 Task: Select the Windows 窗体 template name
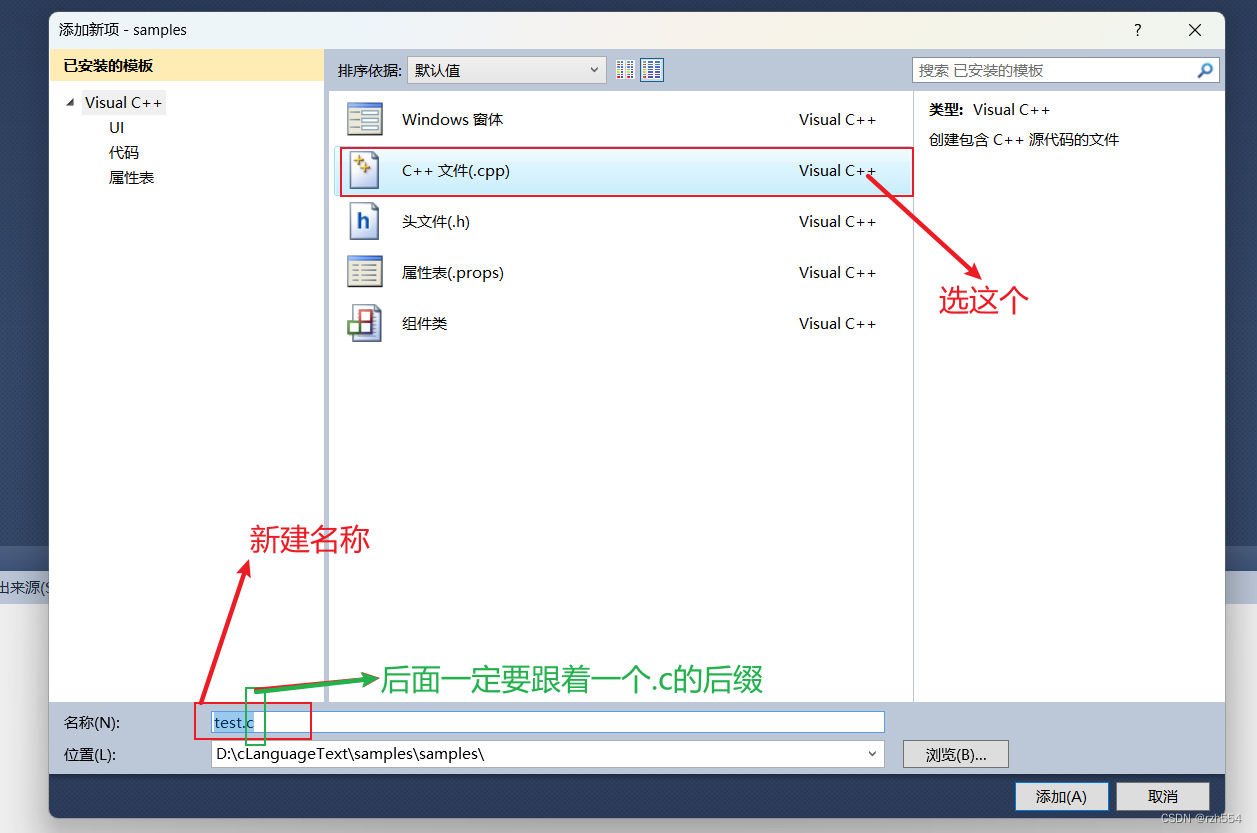click(452, 120)
